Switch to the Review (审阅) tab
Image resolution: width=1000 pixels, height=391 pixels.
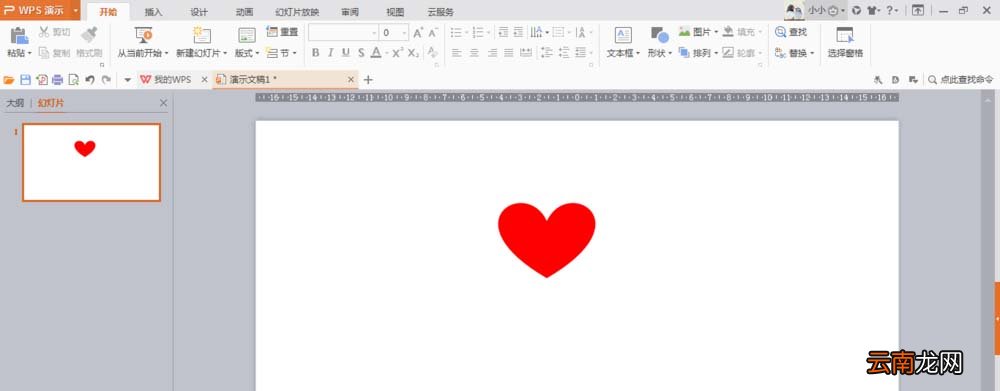tap(350, 12)
